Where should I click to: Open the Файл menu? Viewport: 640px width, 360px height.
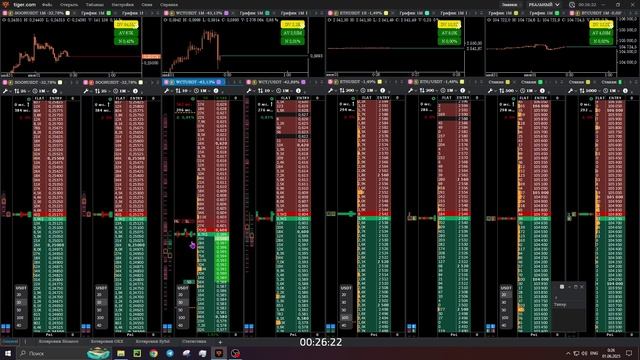point(47,4)
